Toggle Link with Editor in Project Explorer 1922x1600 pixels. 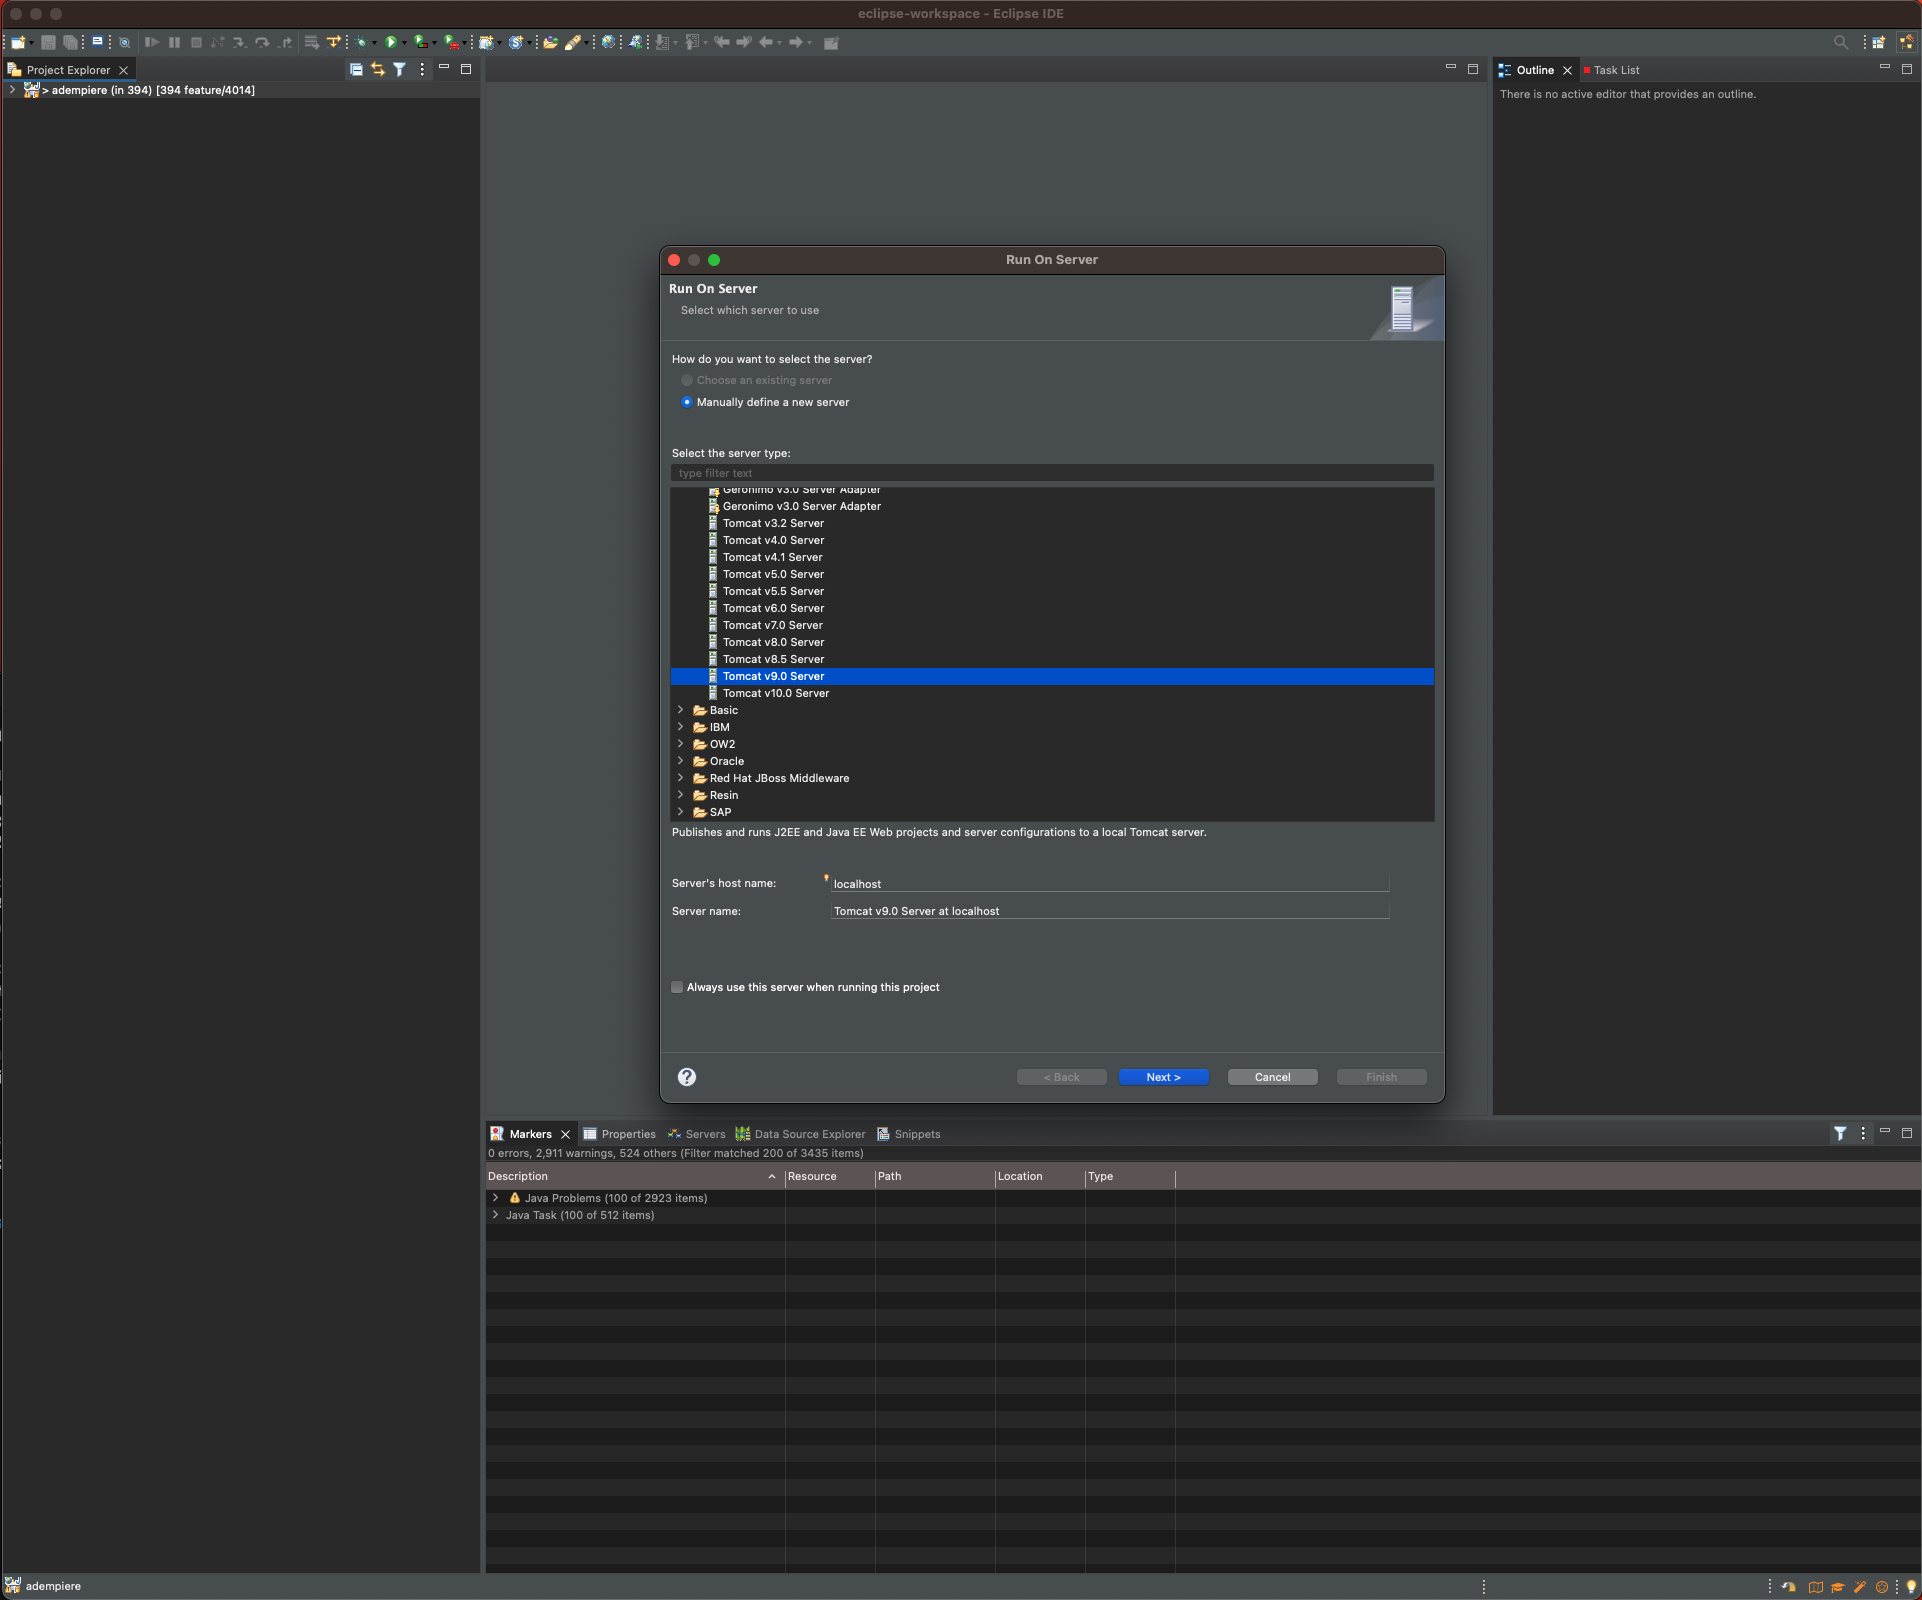pos(377,69)
